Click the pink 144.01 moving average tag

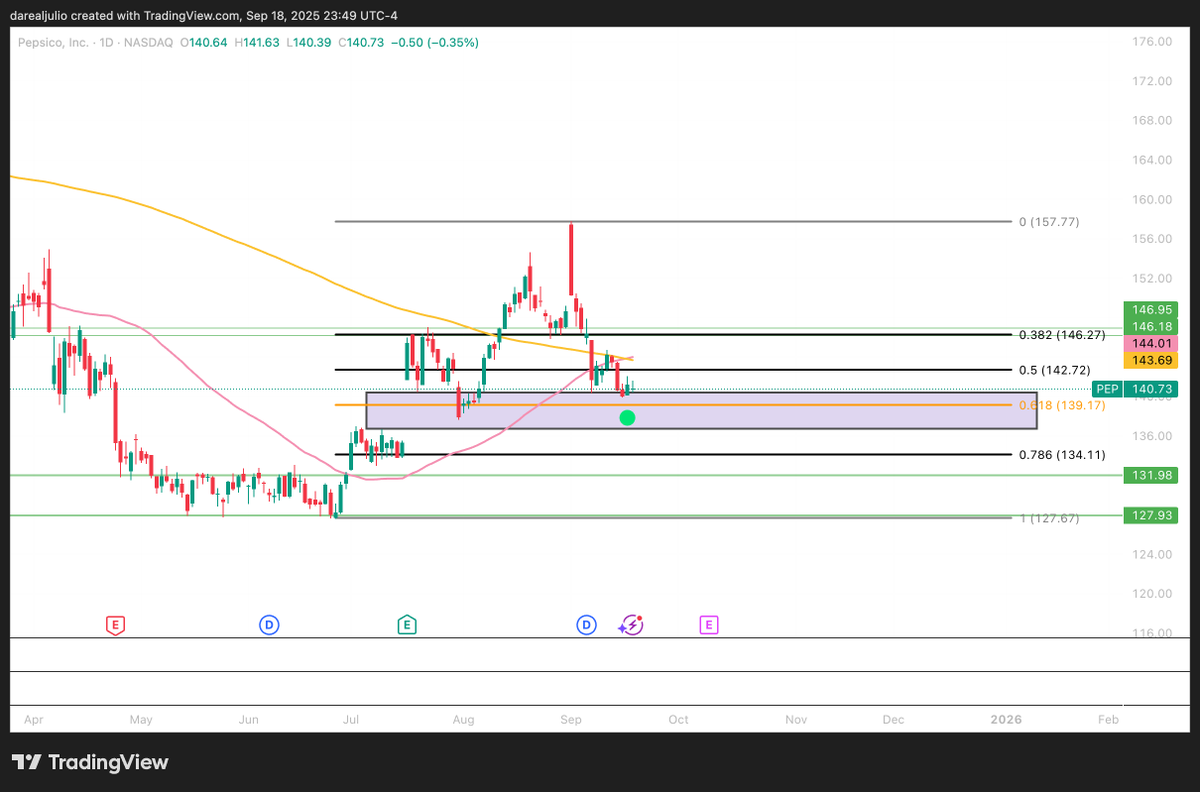click(x=1150, y=343)
